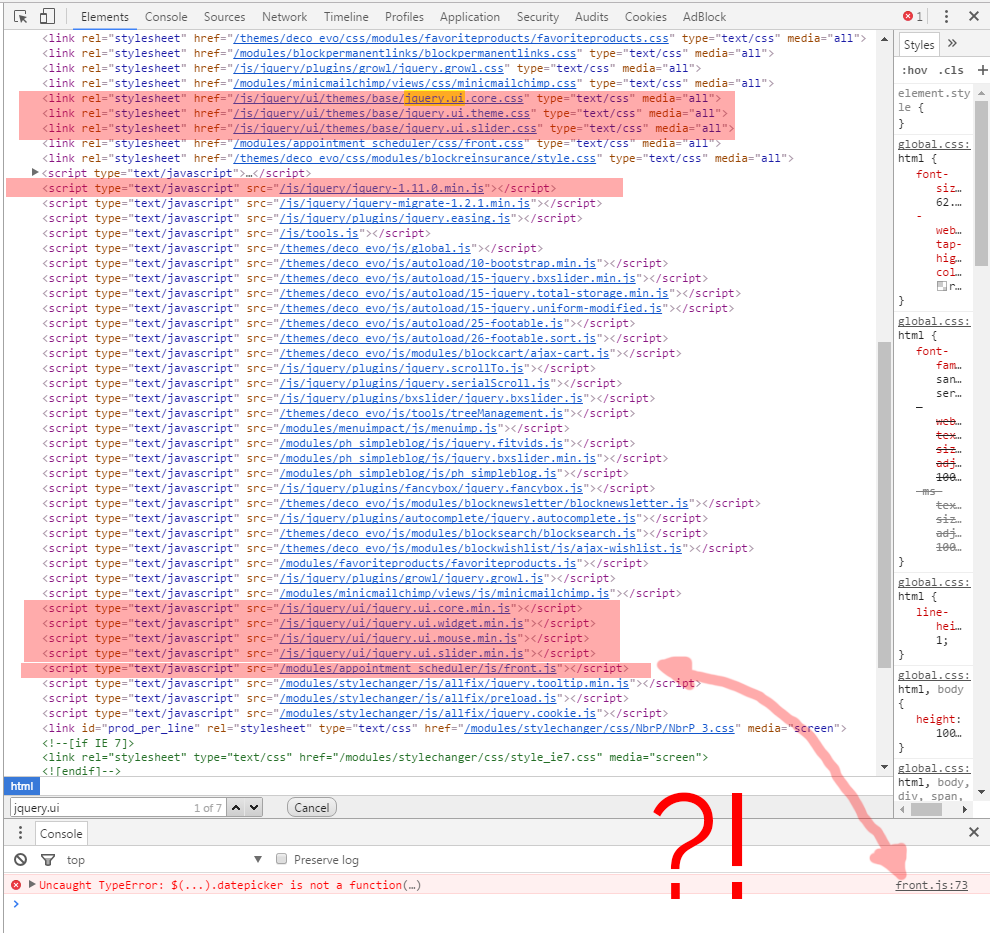Clear the console with the ban icon

tap(21, 859)
